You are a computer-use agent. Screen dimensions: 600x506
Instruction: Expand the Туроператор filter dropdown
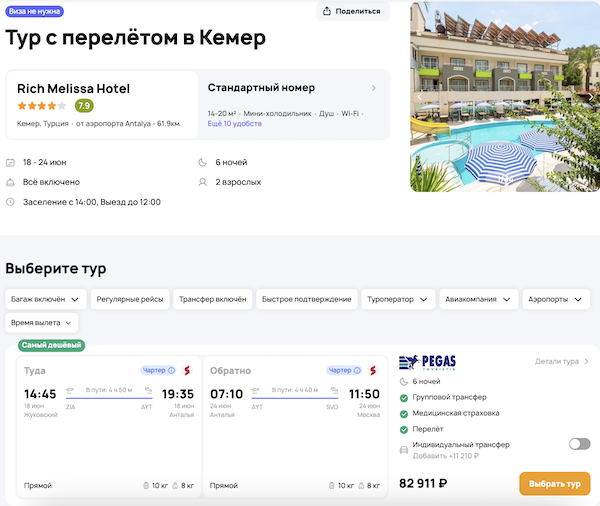(399, 299)
